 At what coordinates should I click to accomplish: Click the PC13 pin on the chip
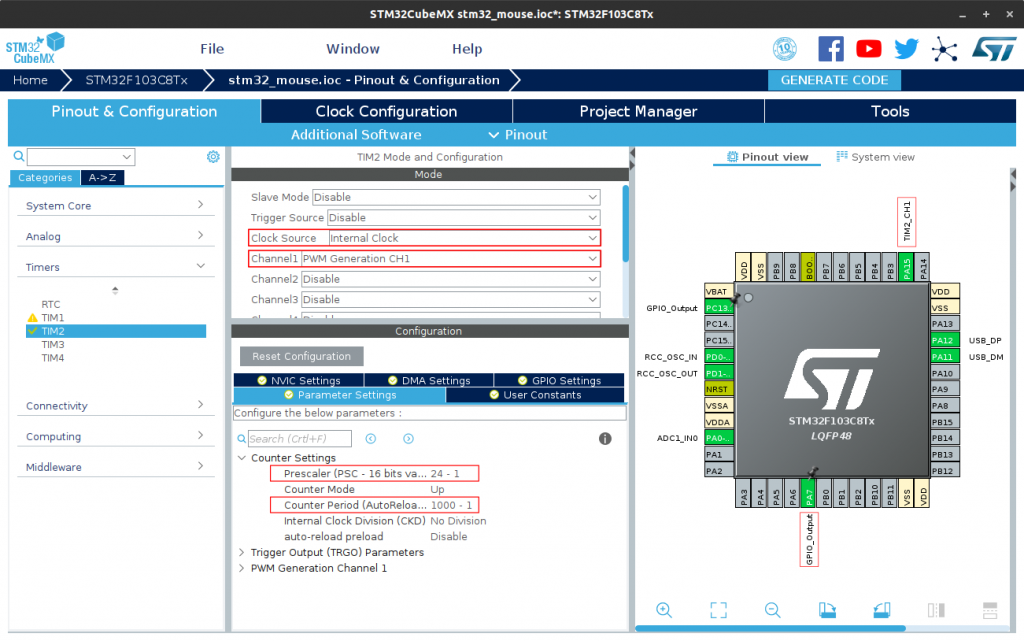click(718, 307)
